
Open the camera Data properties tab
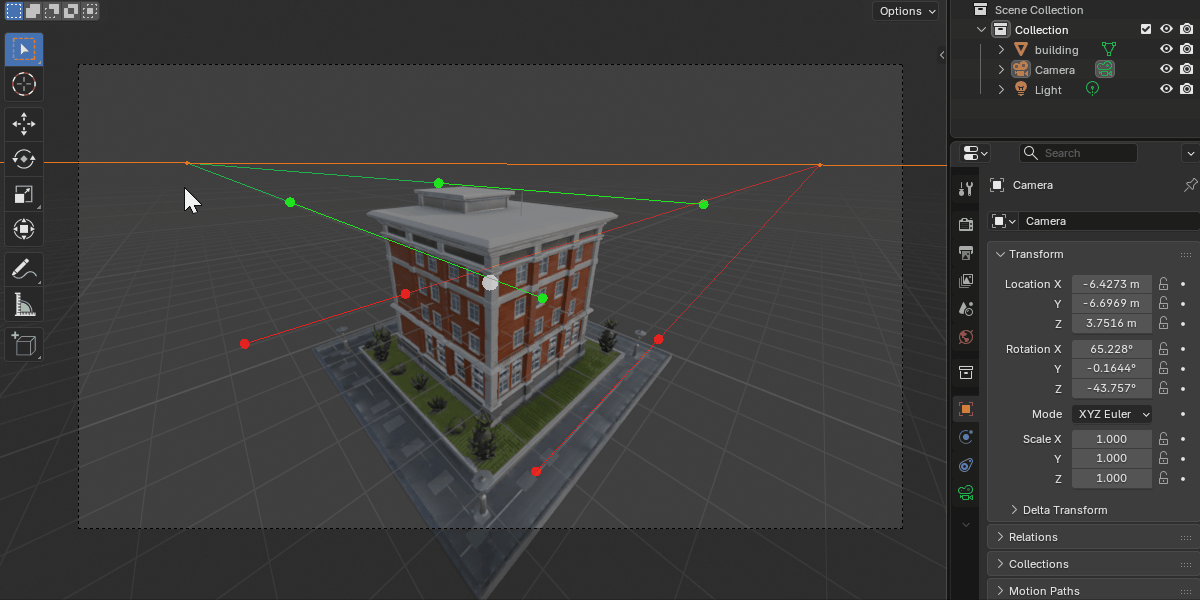tap(965, 492)
